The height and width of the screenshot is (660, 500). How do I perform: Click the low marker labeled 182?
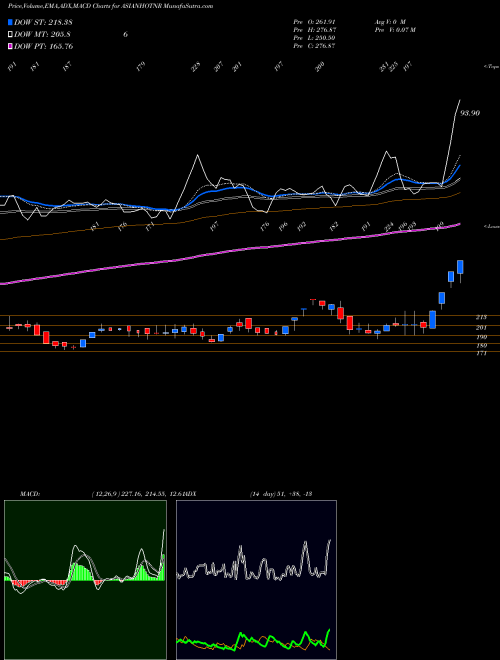coord(334,226)
